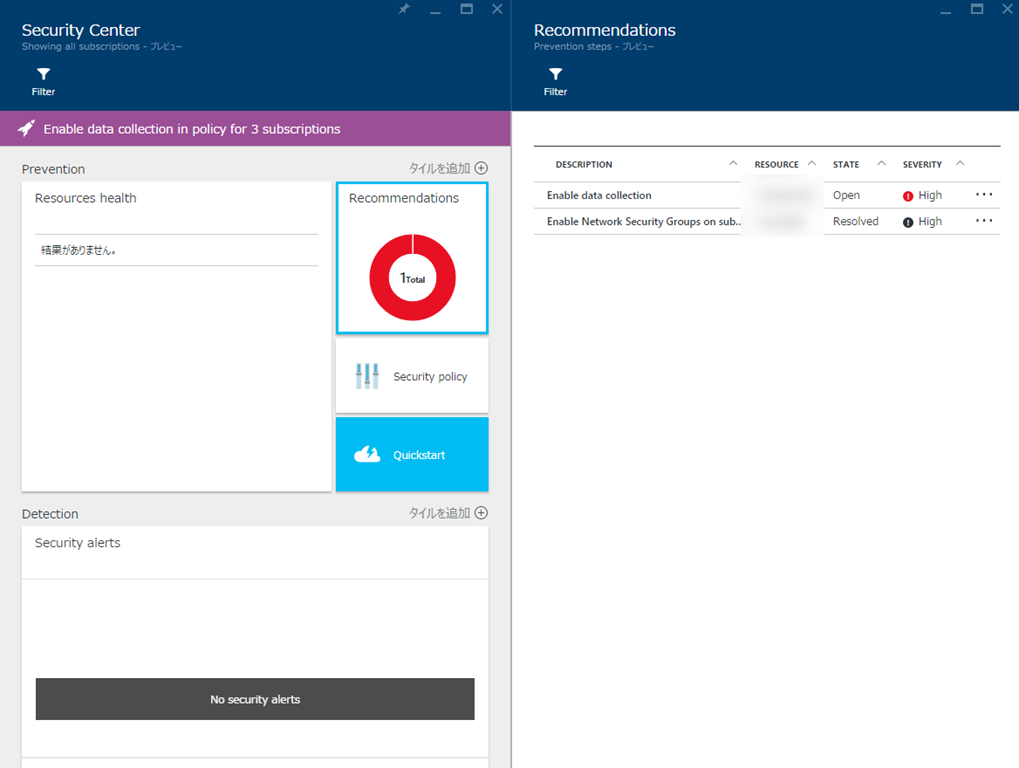Select Enable Network Security Groups on sub.. row
1019x768 pixels.
(767, 222)
